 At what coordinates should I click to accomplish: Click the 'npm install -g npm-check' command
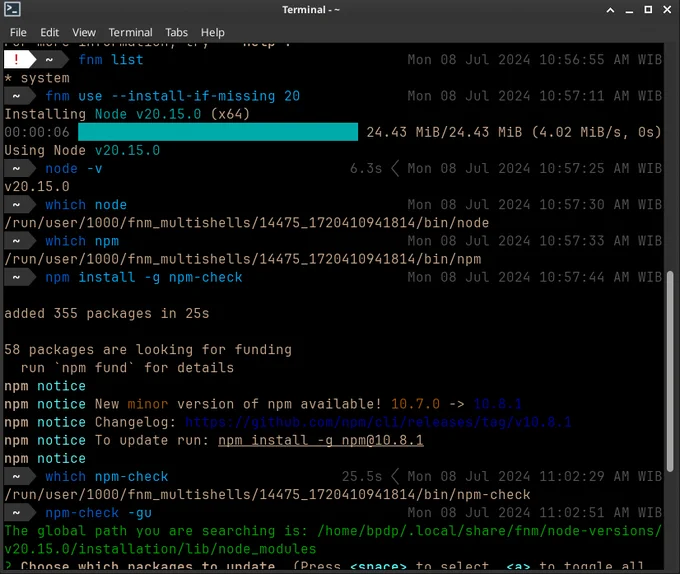pyautogui.click(x=144, y=277)
